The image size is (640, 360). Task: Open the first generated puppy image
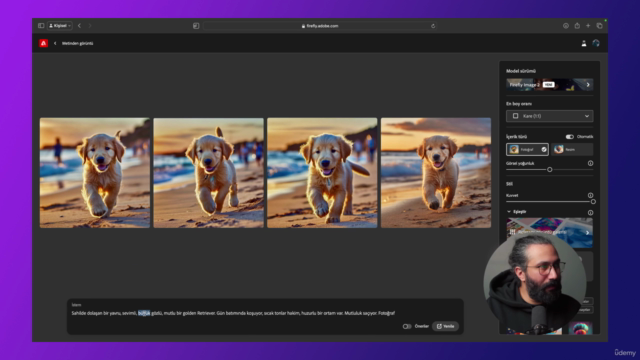click(95, 173)
